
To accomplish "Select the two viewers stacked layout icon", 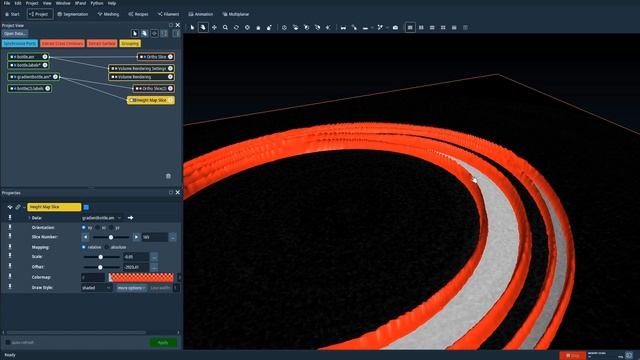I will coord(432,27).
